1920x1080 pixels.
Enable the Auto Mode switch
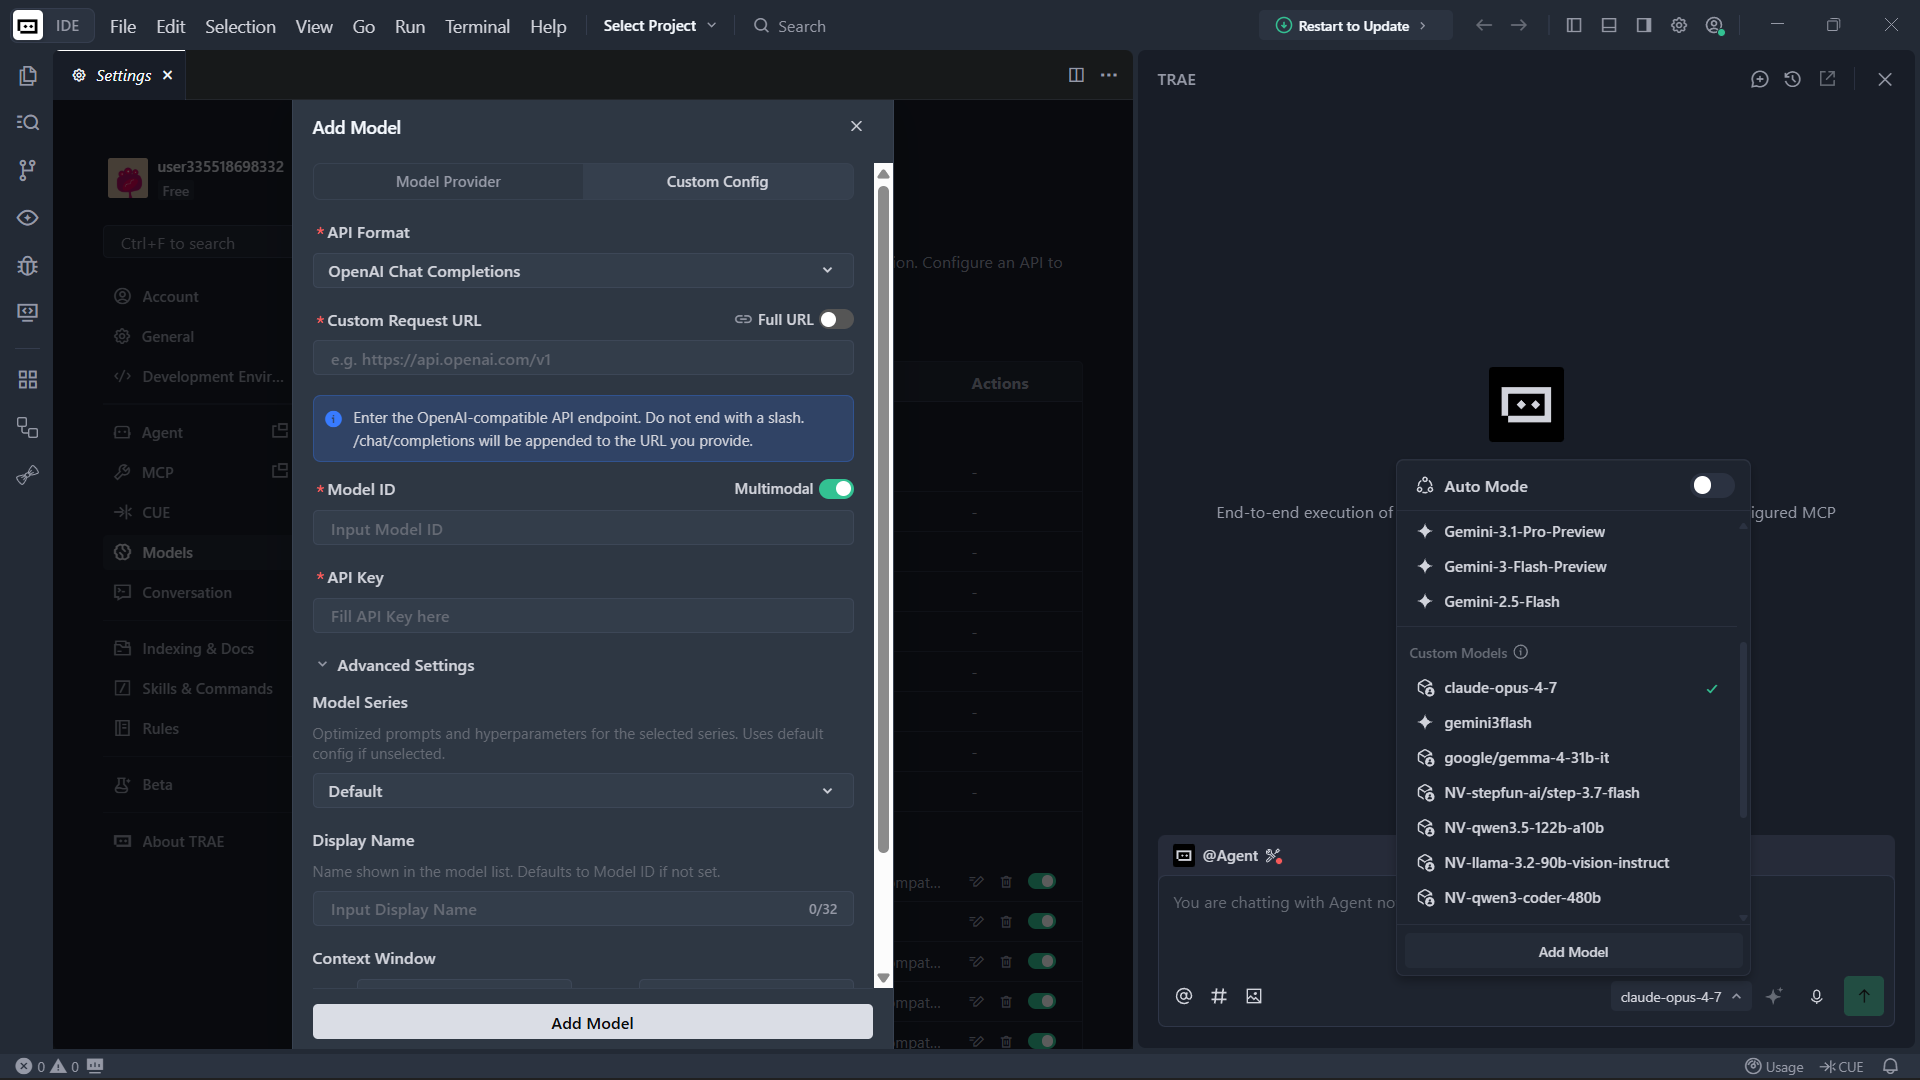(1712, 485)
